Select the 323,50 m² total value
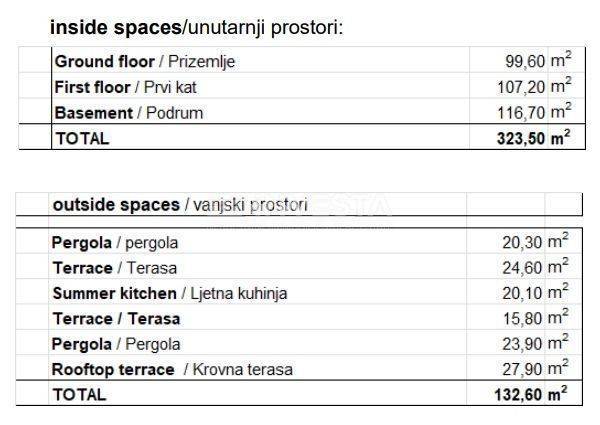Screen dimensions: 600x425 coord(533,138)
